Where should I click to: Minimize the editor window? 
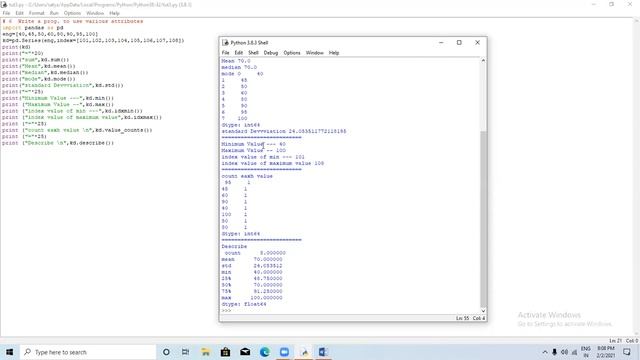[x=593, y=4]
